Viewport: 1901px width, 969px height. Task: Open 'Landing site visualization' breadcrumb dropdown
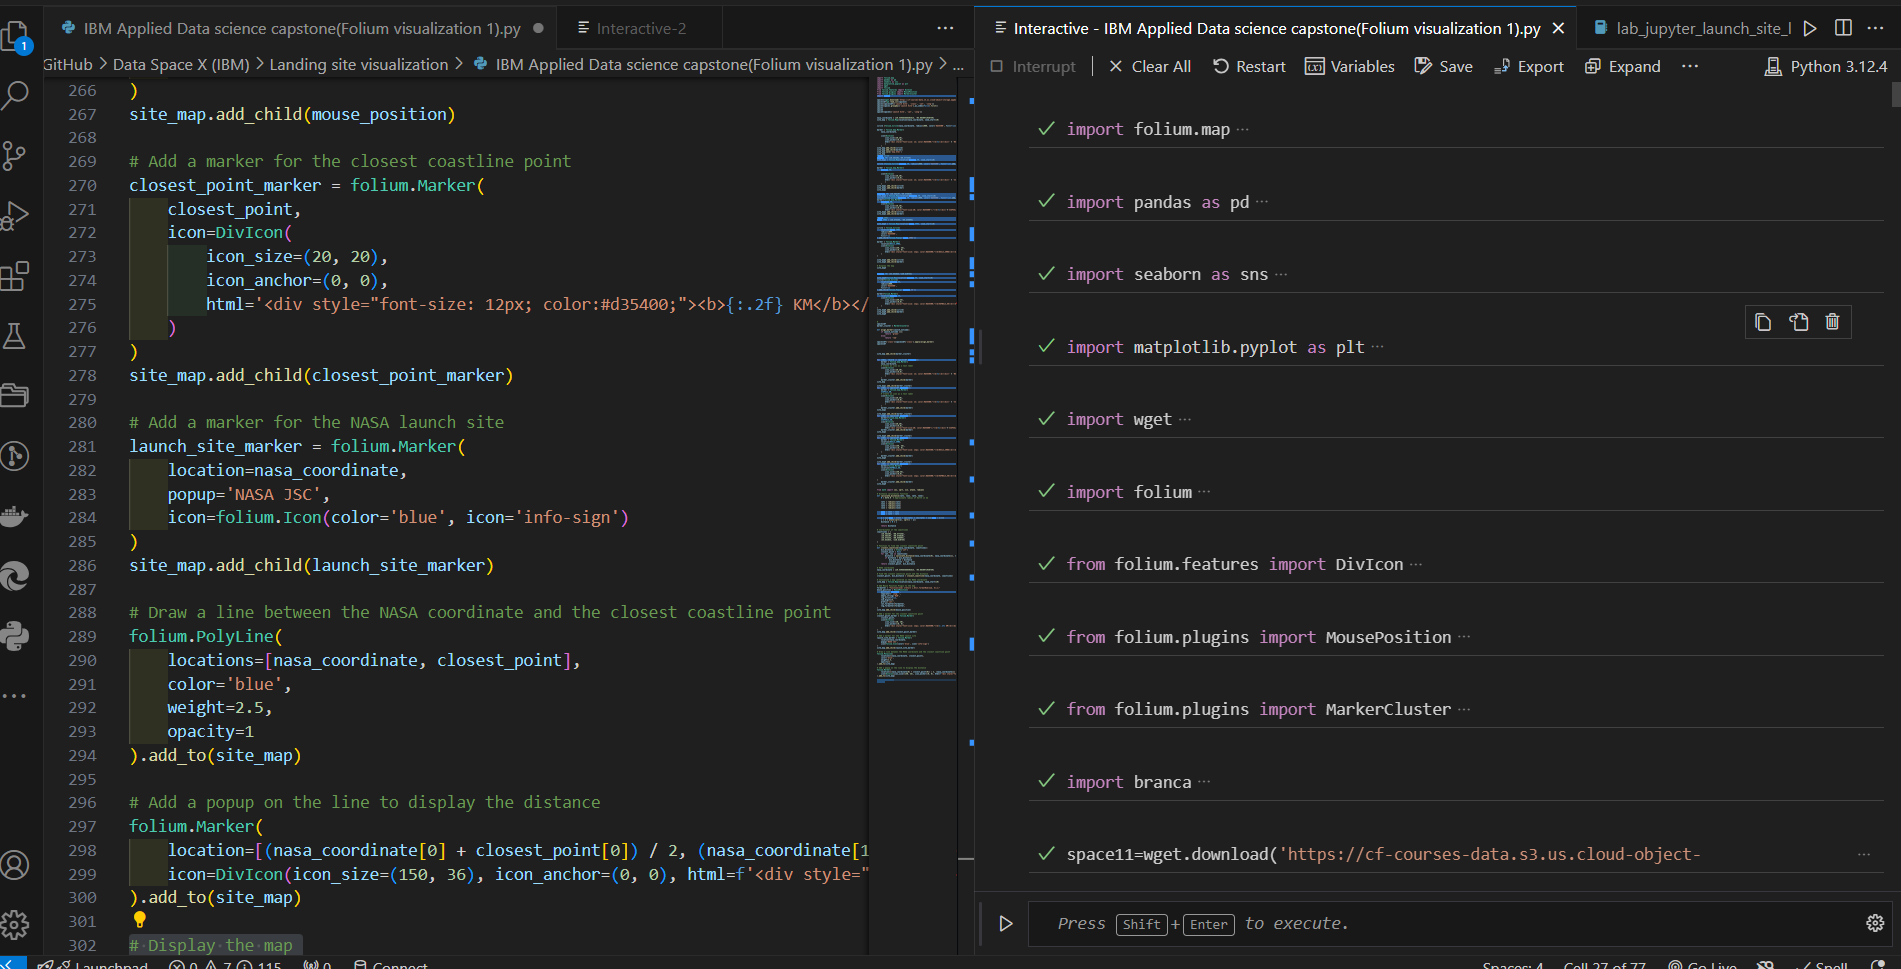[x=359, y=65]
